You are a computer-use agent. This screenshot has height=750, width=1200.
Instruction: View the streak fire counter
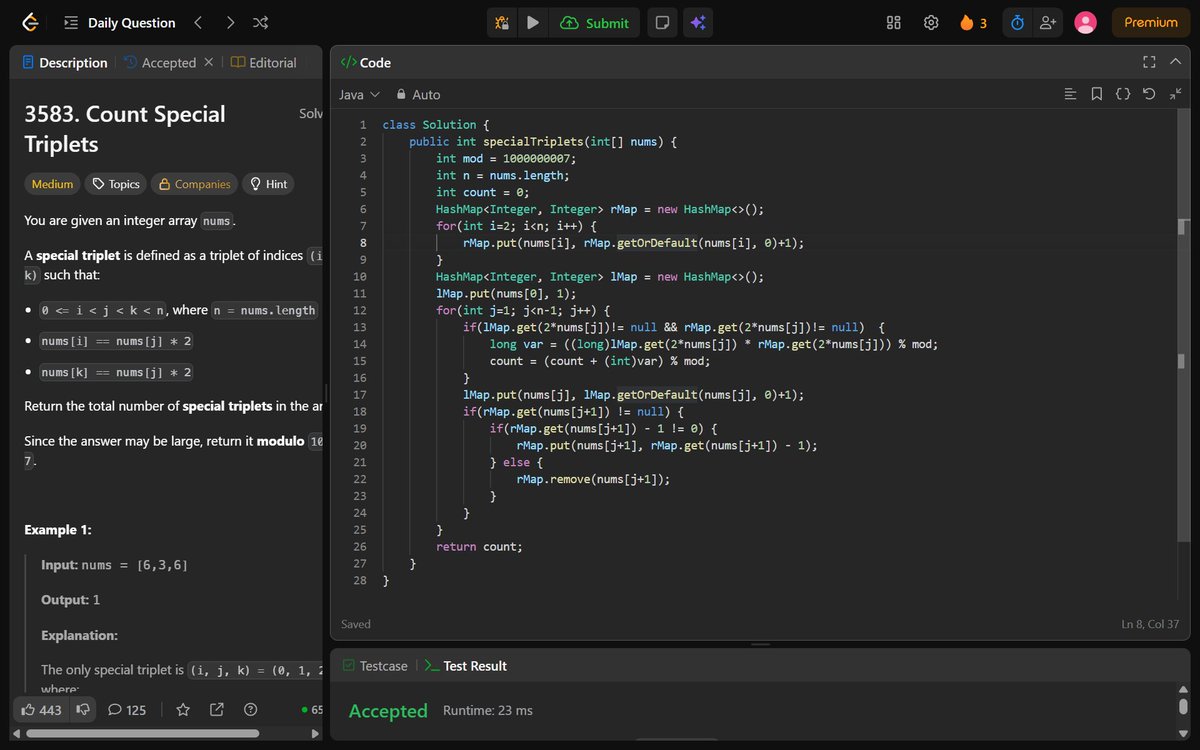[973, 22]
